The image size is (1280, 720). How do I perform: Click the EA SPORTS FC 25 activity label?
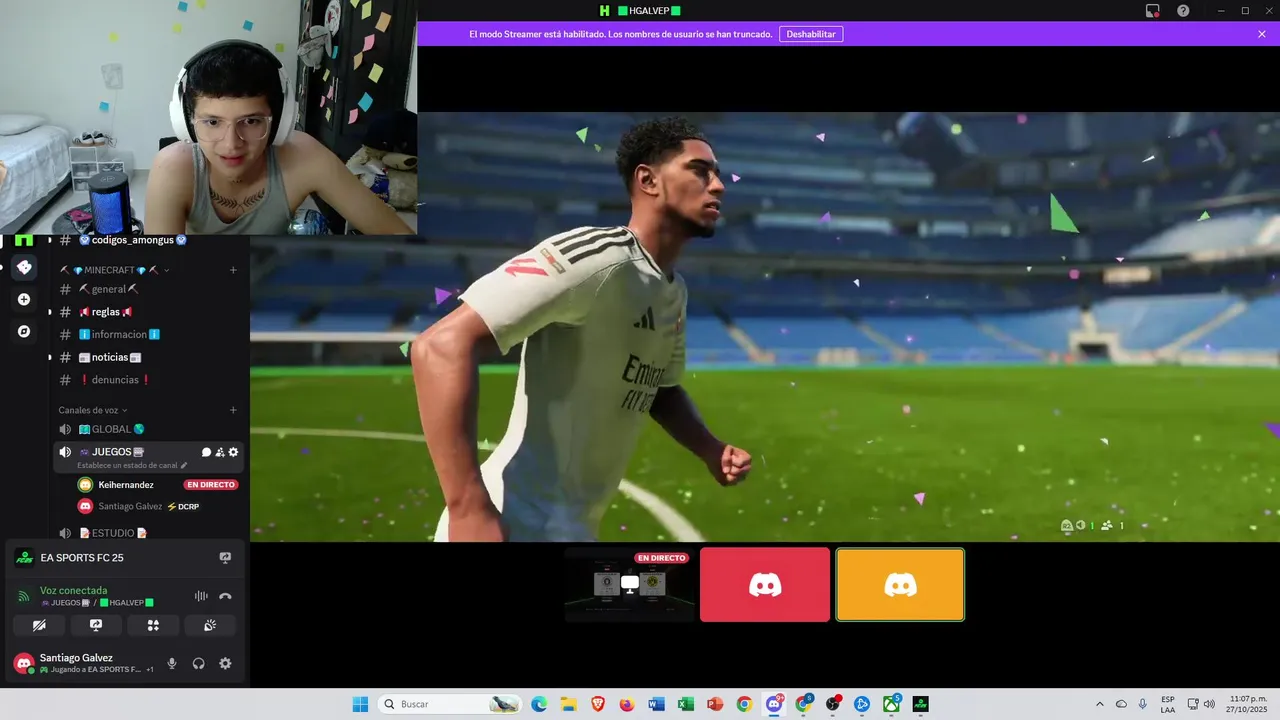pos(82,558)
